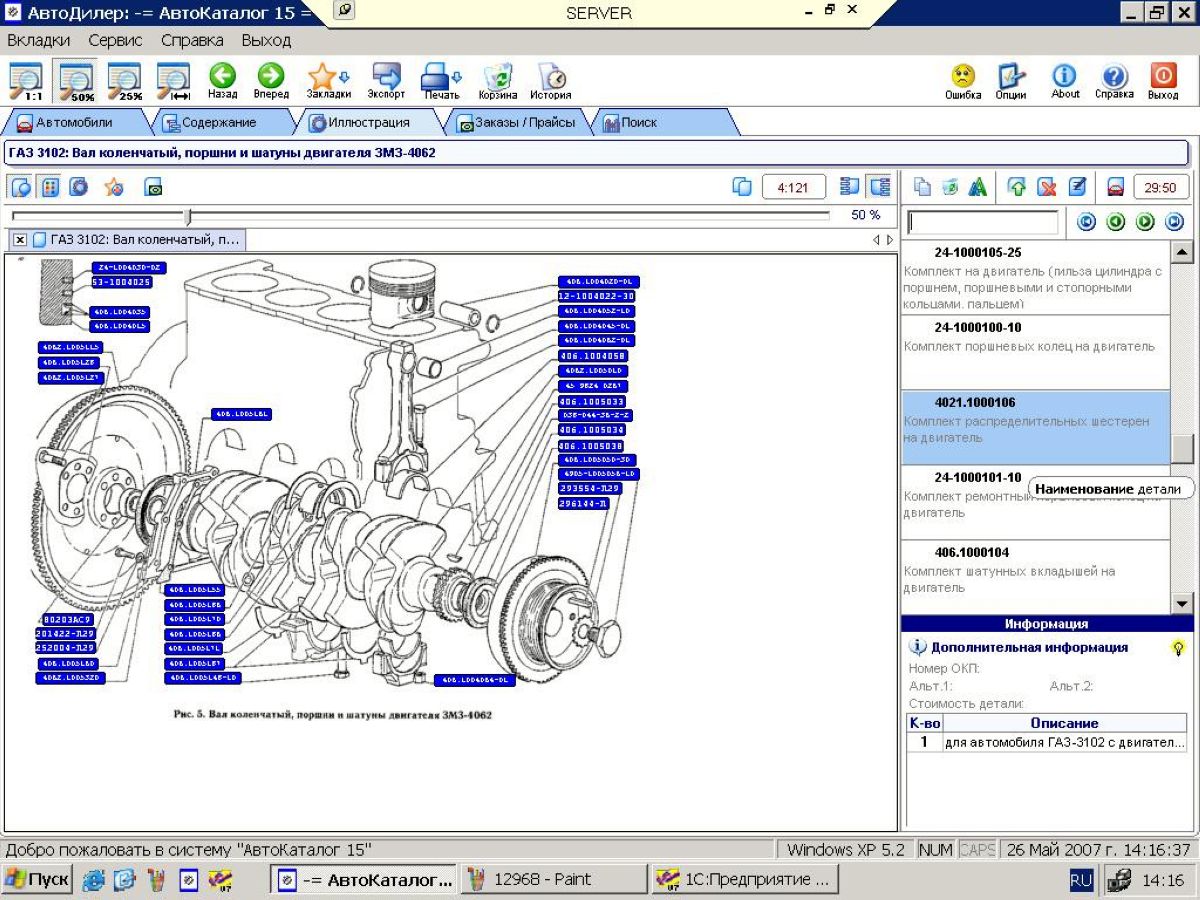Screen dimensions: 1200x900
Task: Switch to the Заказы / Прайсы tab
Action: click(517, 123)
